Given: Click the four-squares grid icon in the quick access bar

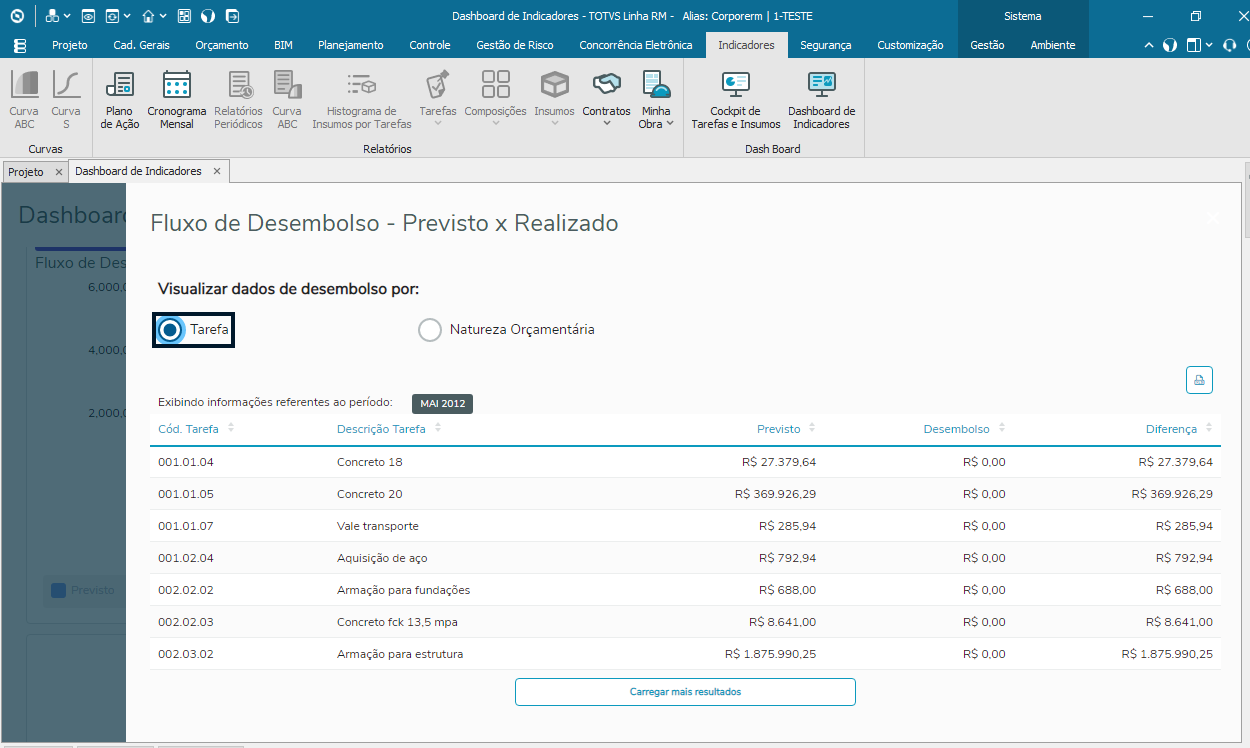Looking at the screenshot, I should [184, 16].
